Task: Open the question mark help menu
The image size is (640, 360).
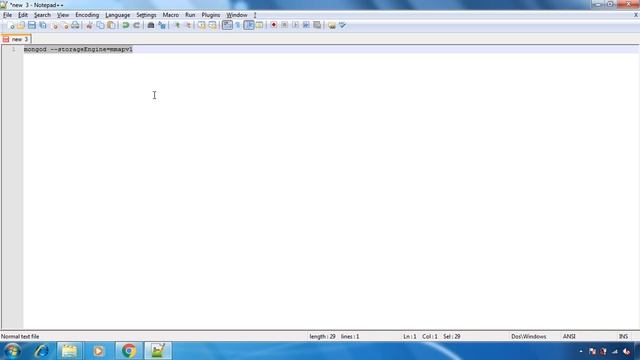Action: click(x=255, y=15)
